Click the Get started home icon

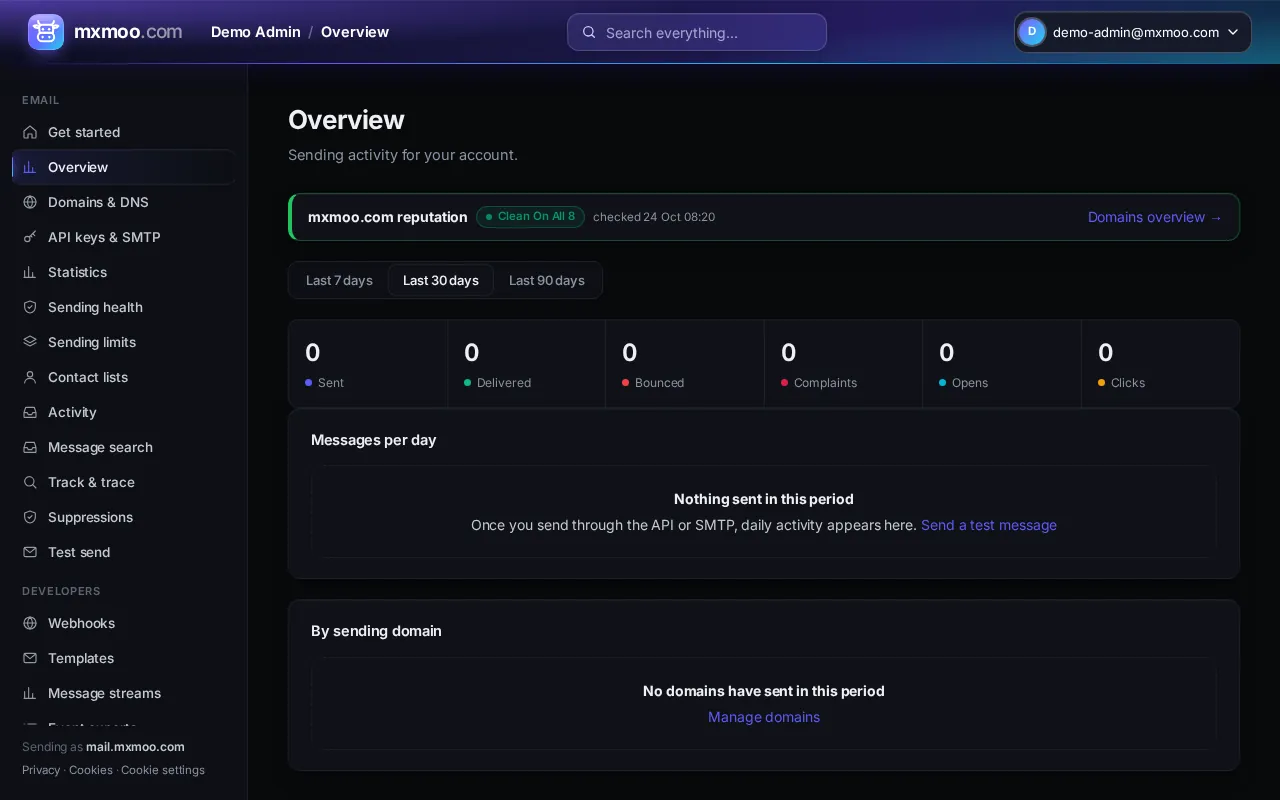(30, 132)
